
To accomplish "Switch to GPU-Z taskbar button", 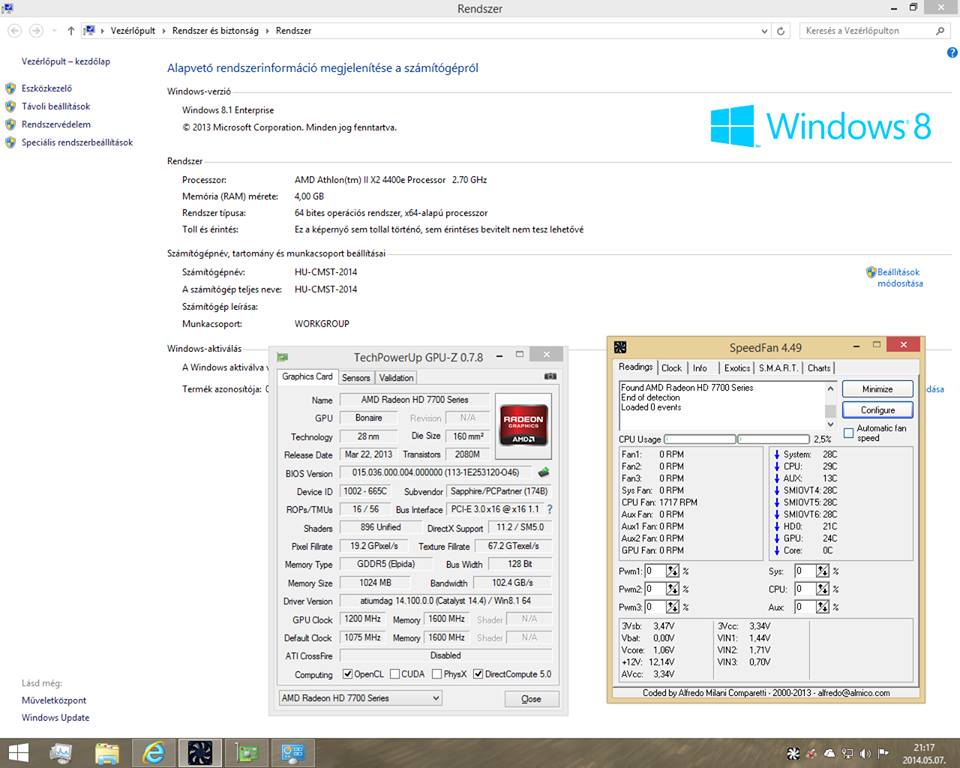I will click(x=246, y=753).
